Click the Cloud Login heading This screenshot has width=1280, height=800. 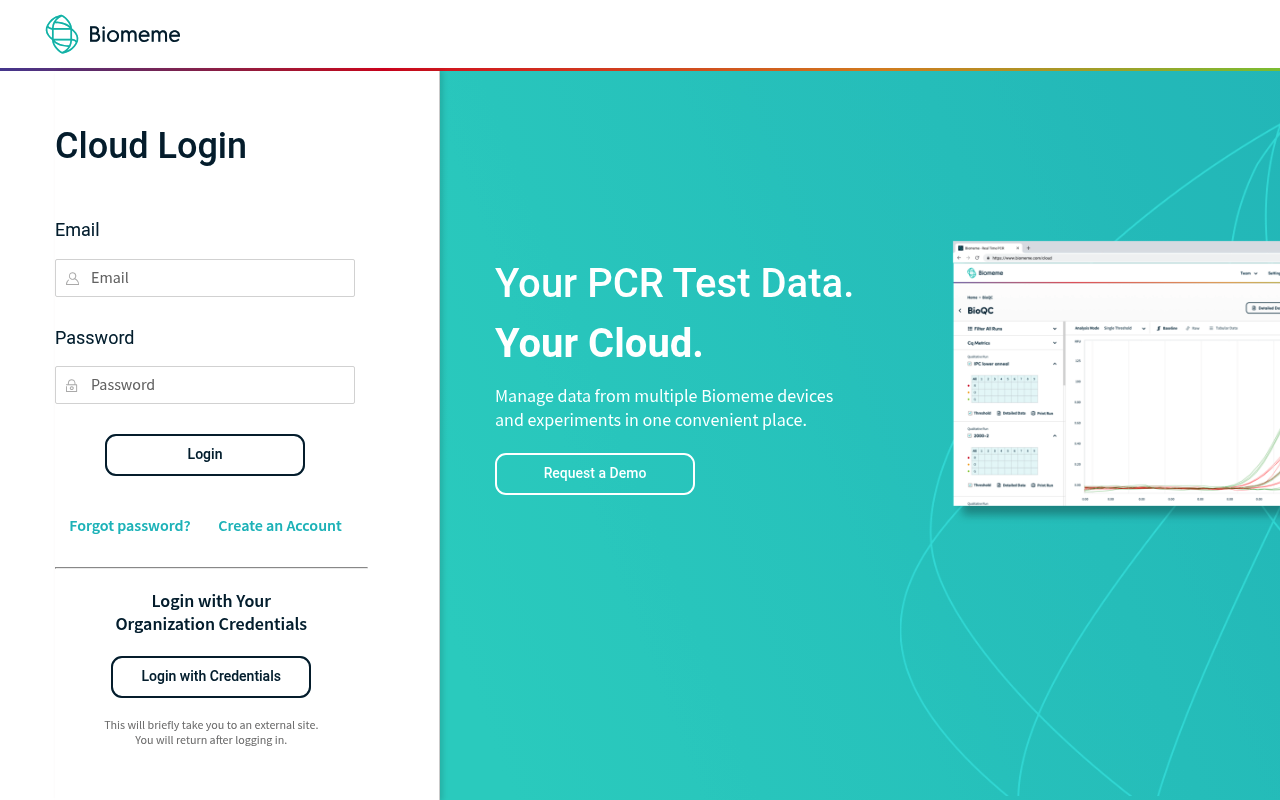[x=151, y=146]
